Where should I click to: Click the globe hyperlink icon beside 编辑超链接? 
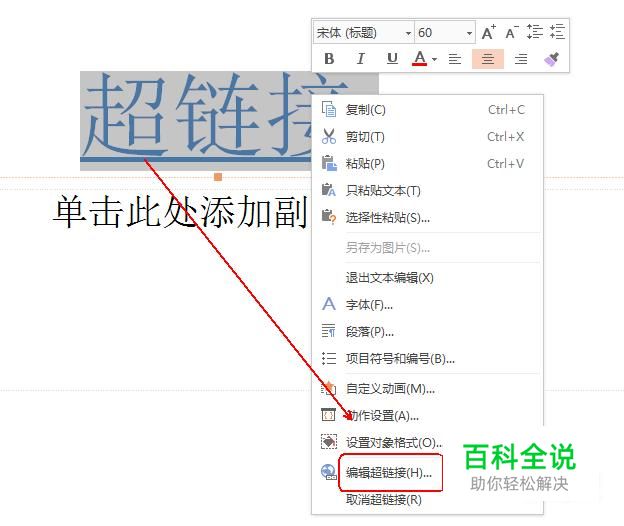click(329, 472)
